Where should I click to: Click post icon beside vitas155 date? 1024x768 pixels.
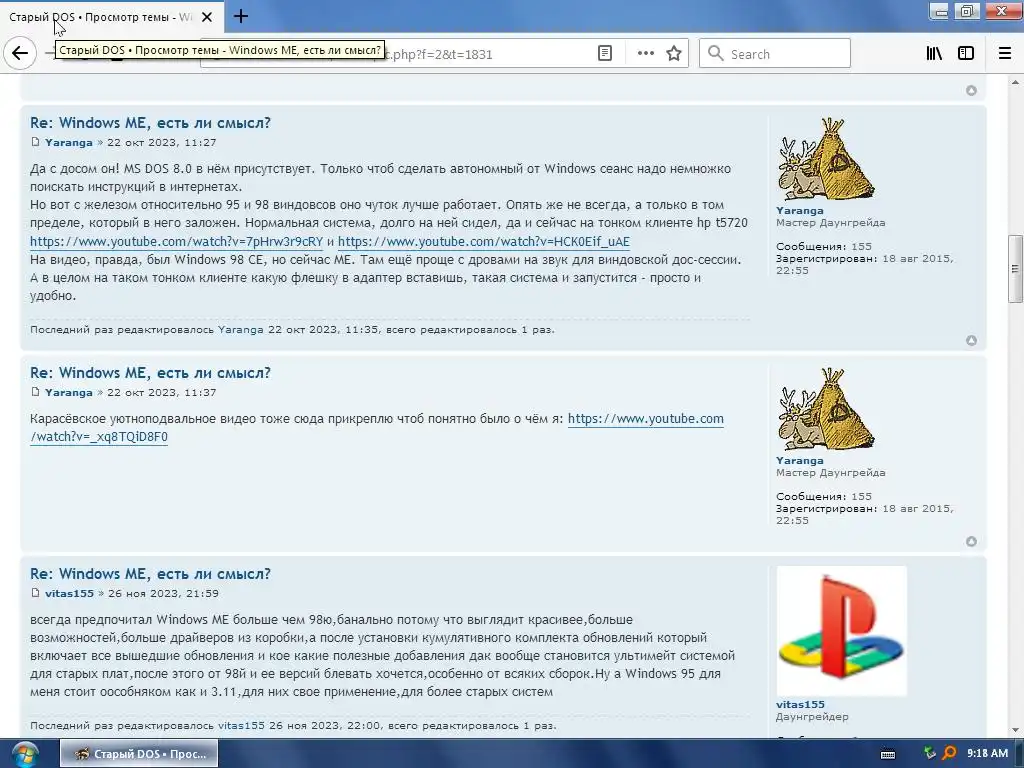click(35, 593)
